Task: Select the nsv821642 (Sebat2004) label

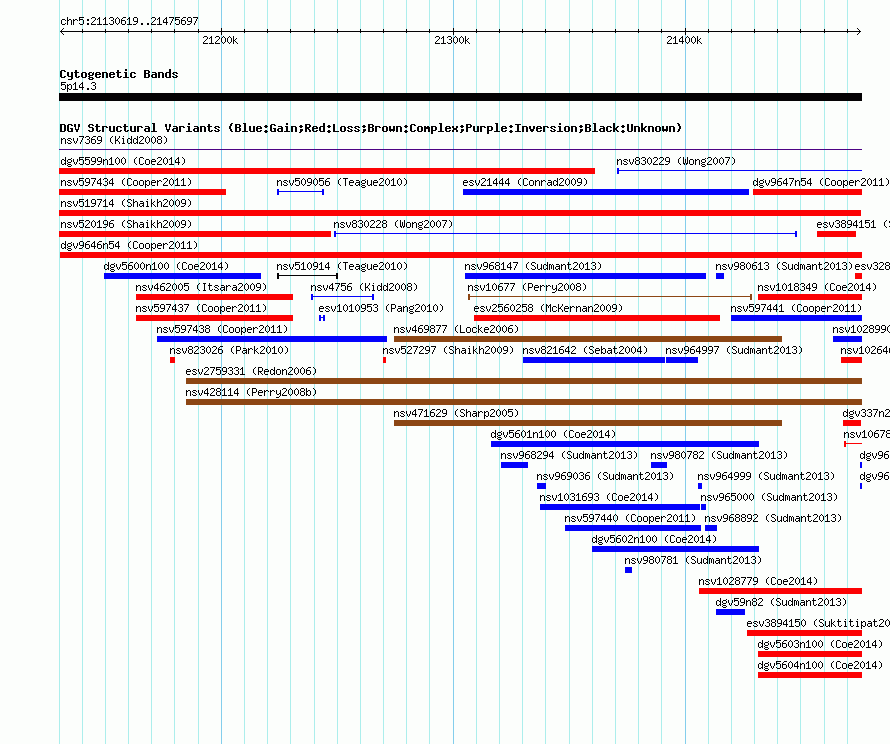Action: 585,350
